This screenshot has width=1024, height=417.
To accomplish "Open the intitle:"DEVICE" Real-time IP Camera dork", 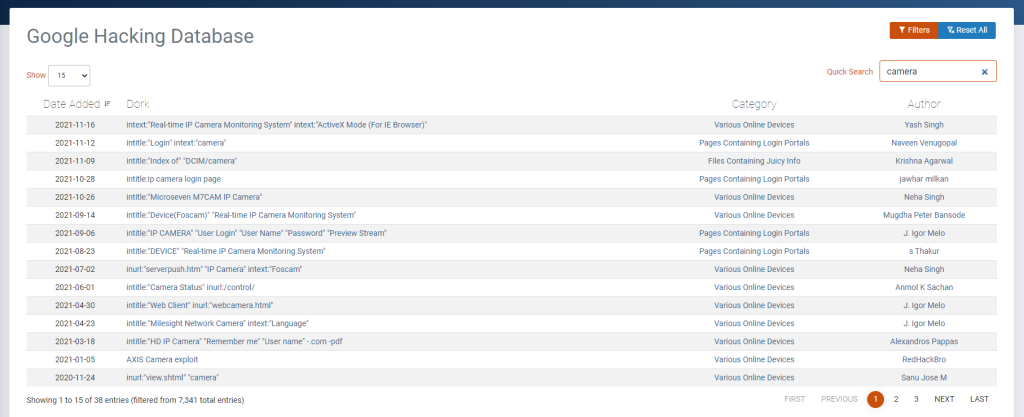I will (225, 251).
